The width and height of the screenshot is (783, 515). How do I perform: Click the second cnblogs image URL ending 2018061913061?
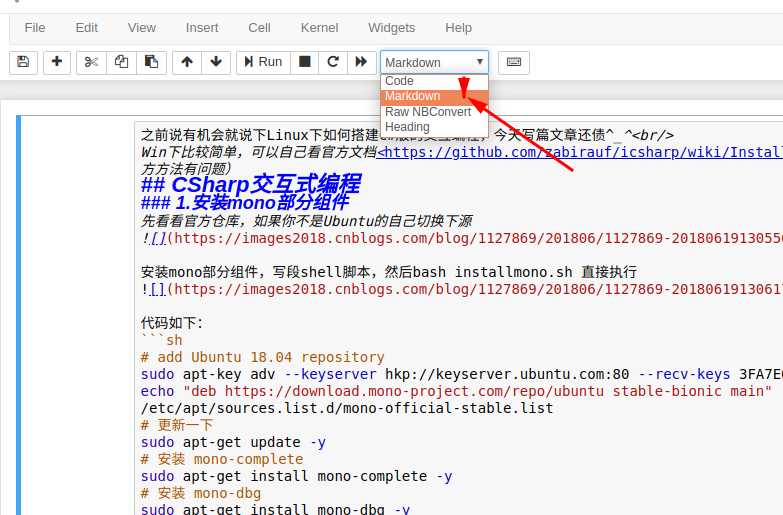[474, 289]
